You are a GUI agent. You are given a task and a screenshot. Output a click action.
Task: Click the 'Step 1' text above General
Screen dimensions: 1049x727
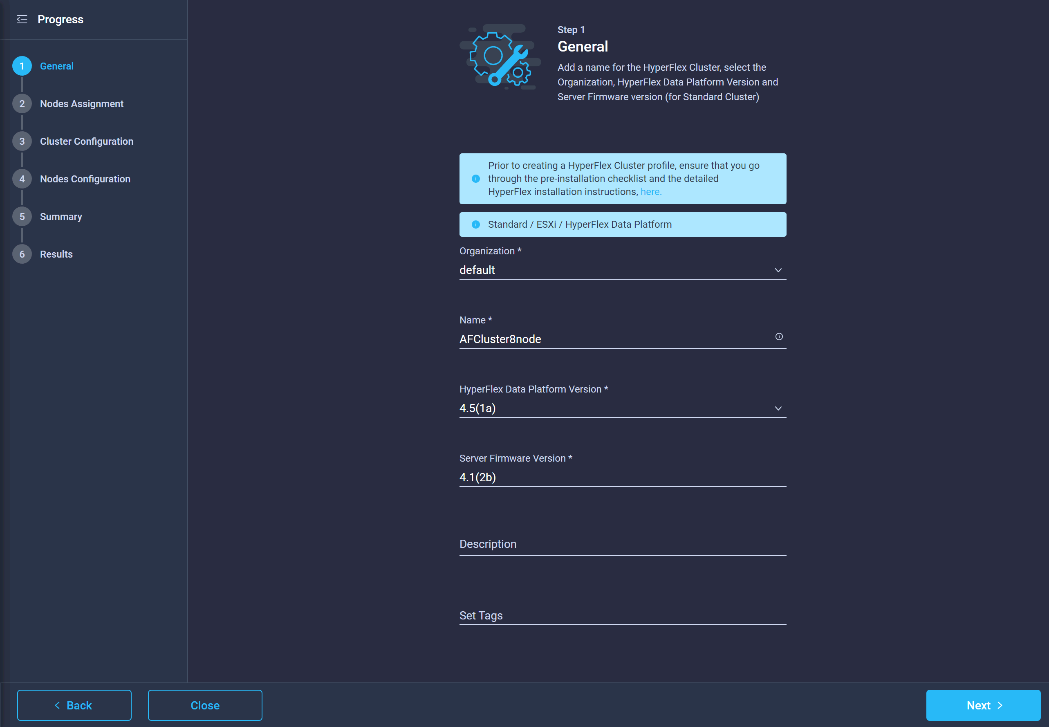point(571,29)
